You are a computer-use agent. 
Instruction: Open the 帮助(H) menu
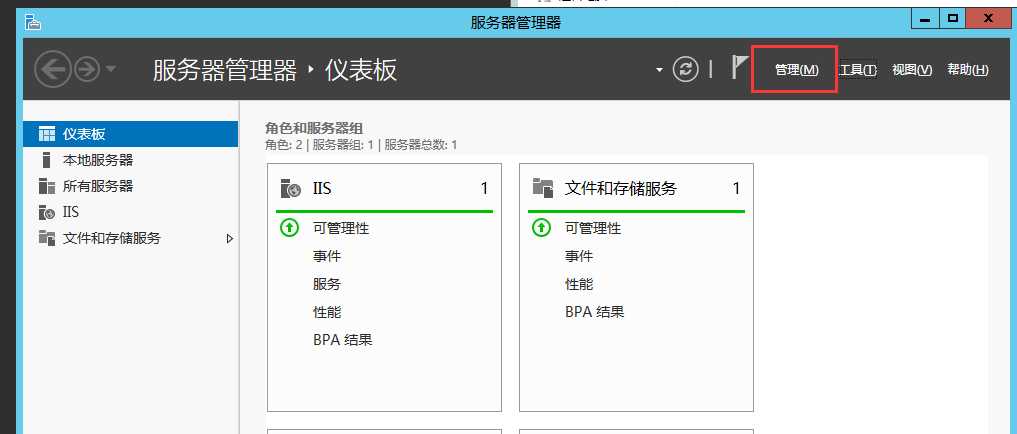(967, 70)
